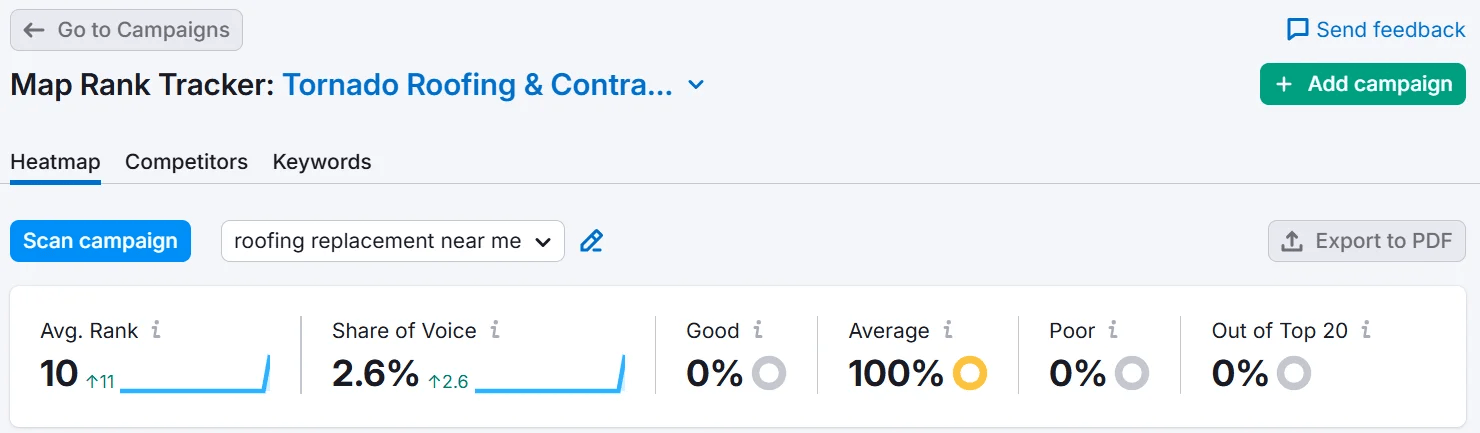
Task: Click the yellow Average 100% ring
Action: tap(969, 374)
